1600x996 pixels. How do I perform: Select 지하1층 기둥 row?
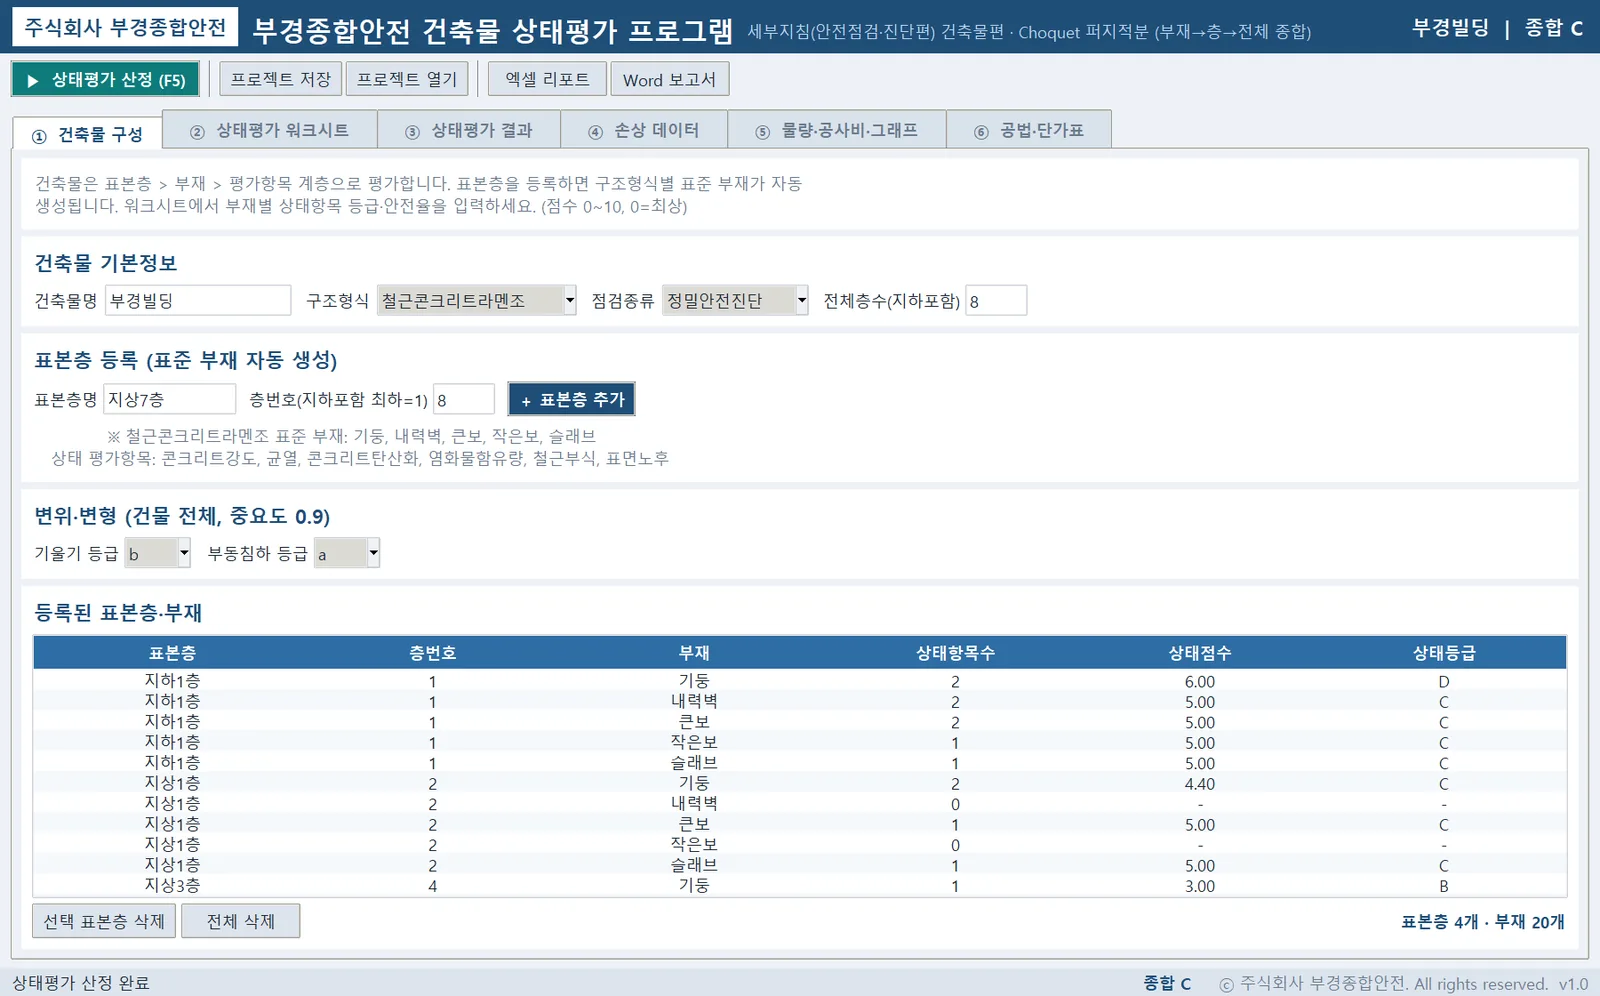coord(800,681)
